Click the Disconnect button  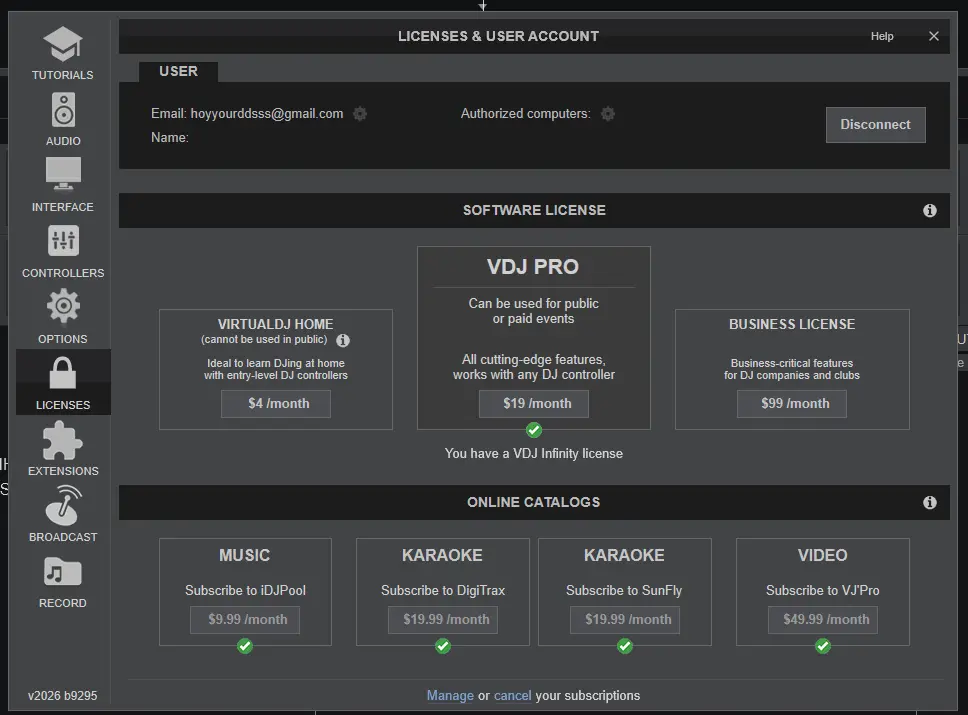pyautogui.click(x=875, y=125)
